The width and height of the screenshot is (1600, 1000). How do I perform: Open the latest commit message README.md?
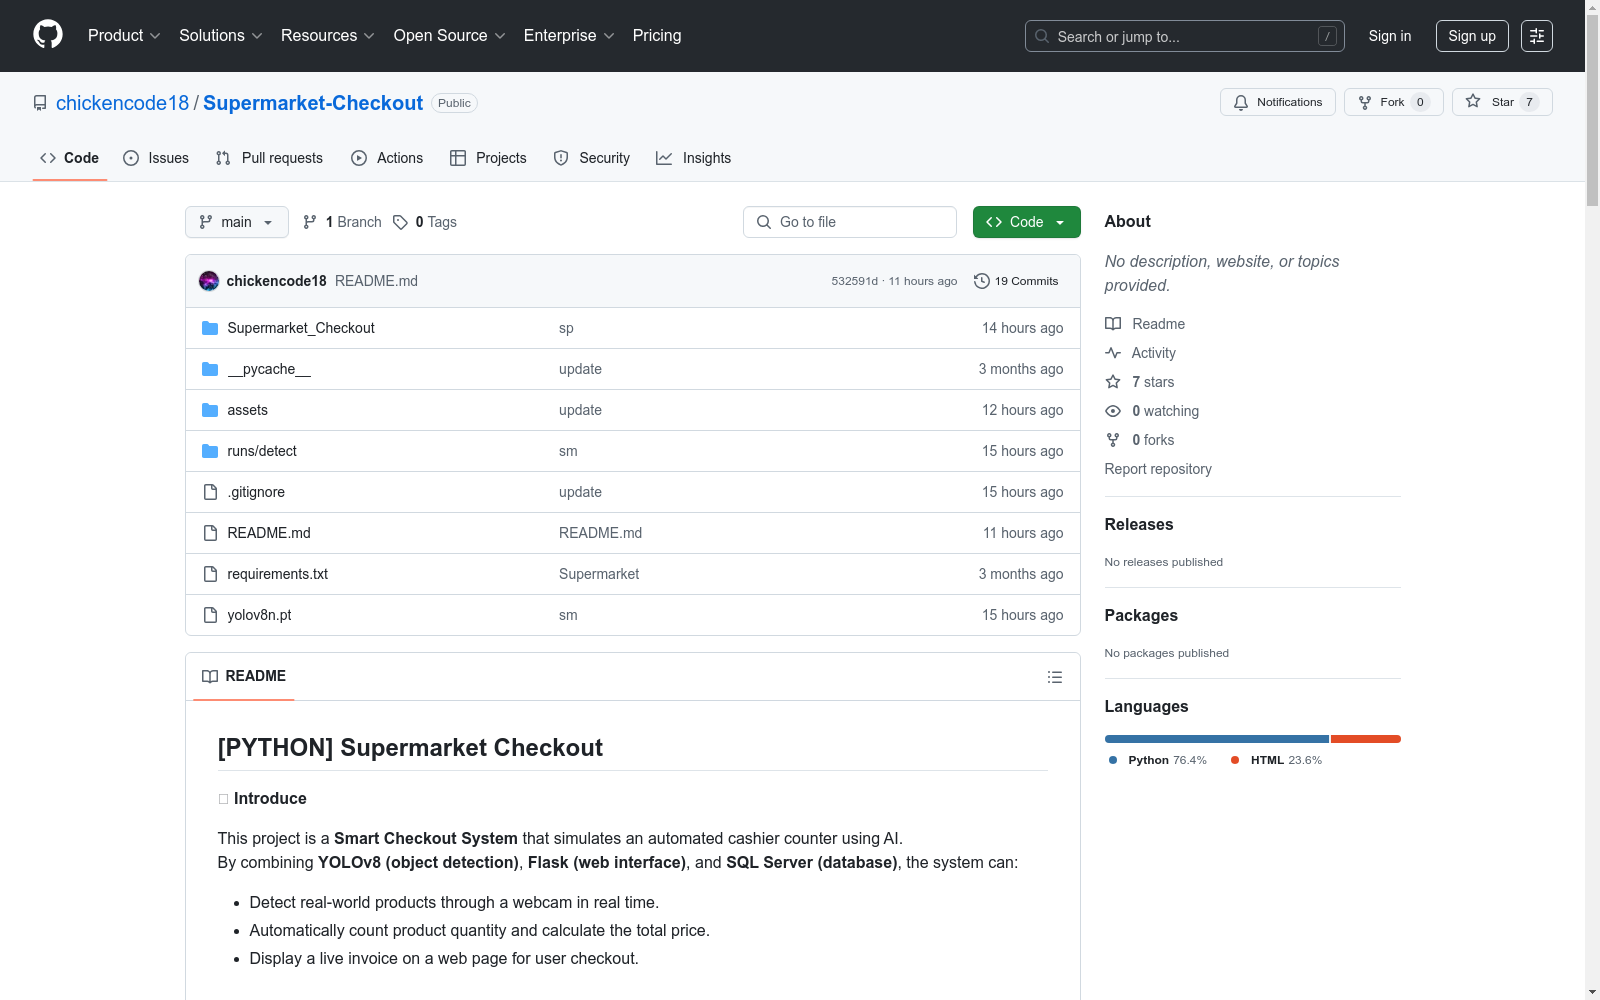(376, 281)
